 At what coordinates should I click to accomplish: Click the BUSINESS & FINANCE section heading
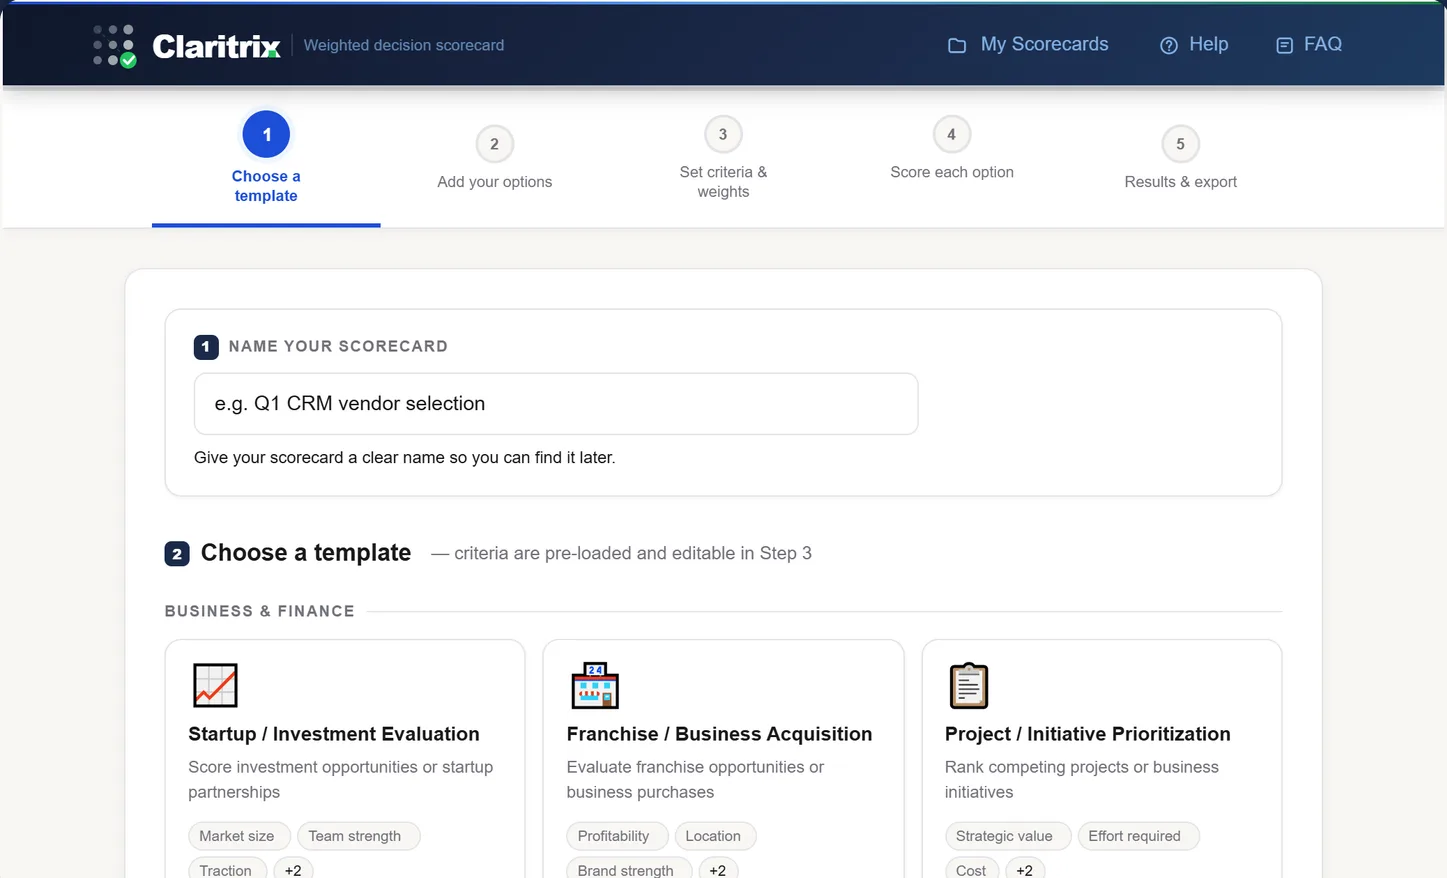[260, 611]
